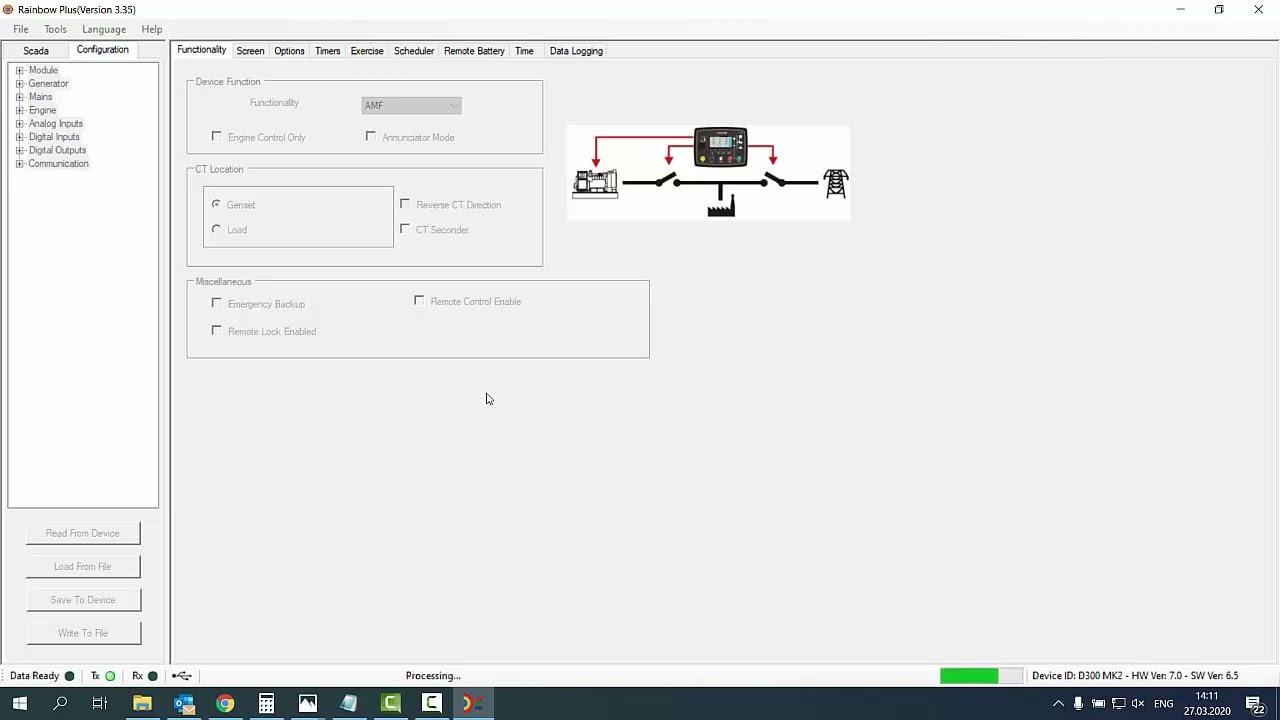Select the Load CT location radio
The height and width of the screenshot is (720, 1280).
[216, 229]
